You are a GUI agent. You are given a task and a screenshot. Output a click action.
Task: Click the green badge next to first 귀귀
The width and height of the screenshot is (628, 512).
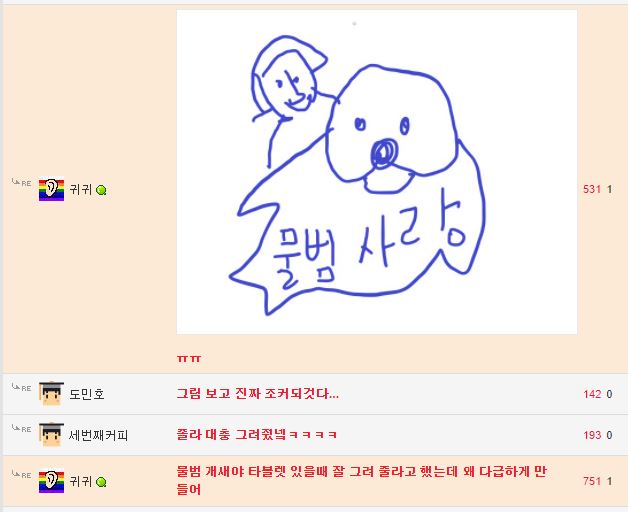pos(101,190)
